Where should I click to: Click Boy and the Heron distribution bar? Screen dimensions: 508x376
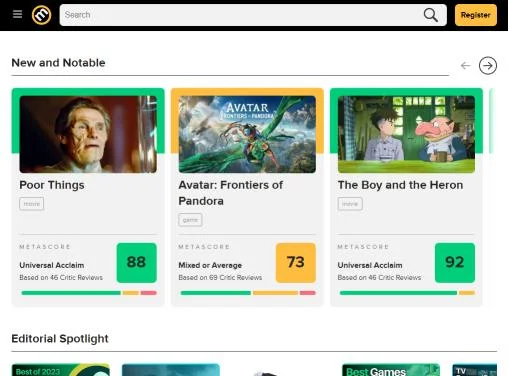(x=407, y=293)
